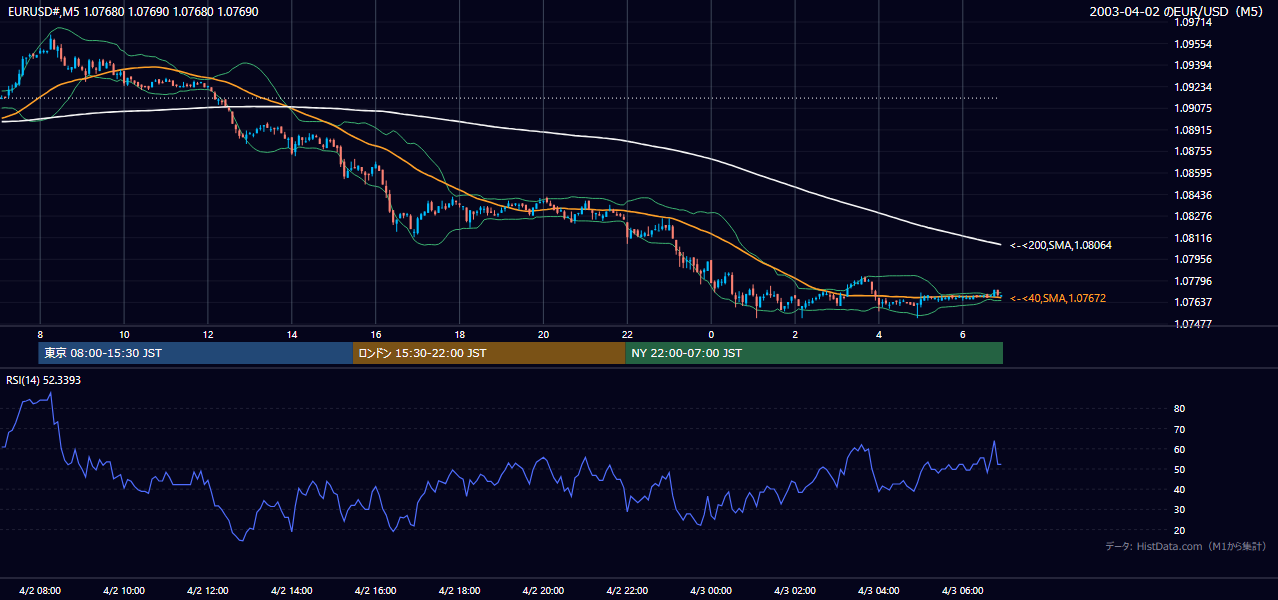Select the '4/2 22:00' bottom time label
This screenshot has height=600, width=1278.
pyautogui.click(x=628, y=590)
